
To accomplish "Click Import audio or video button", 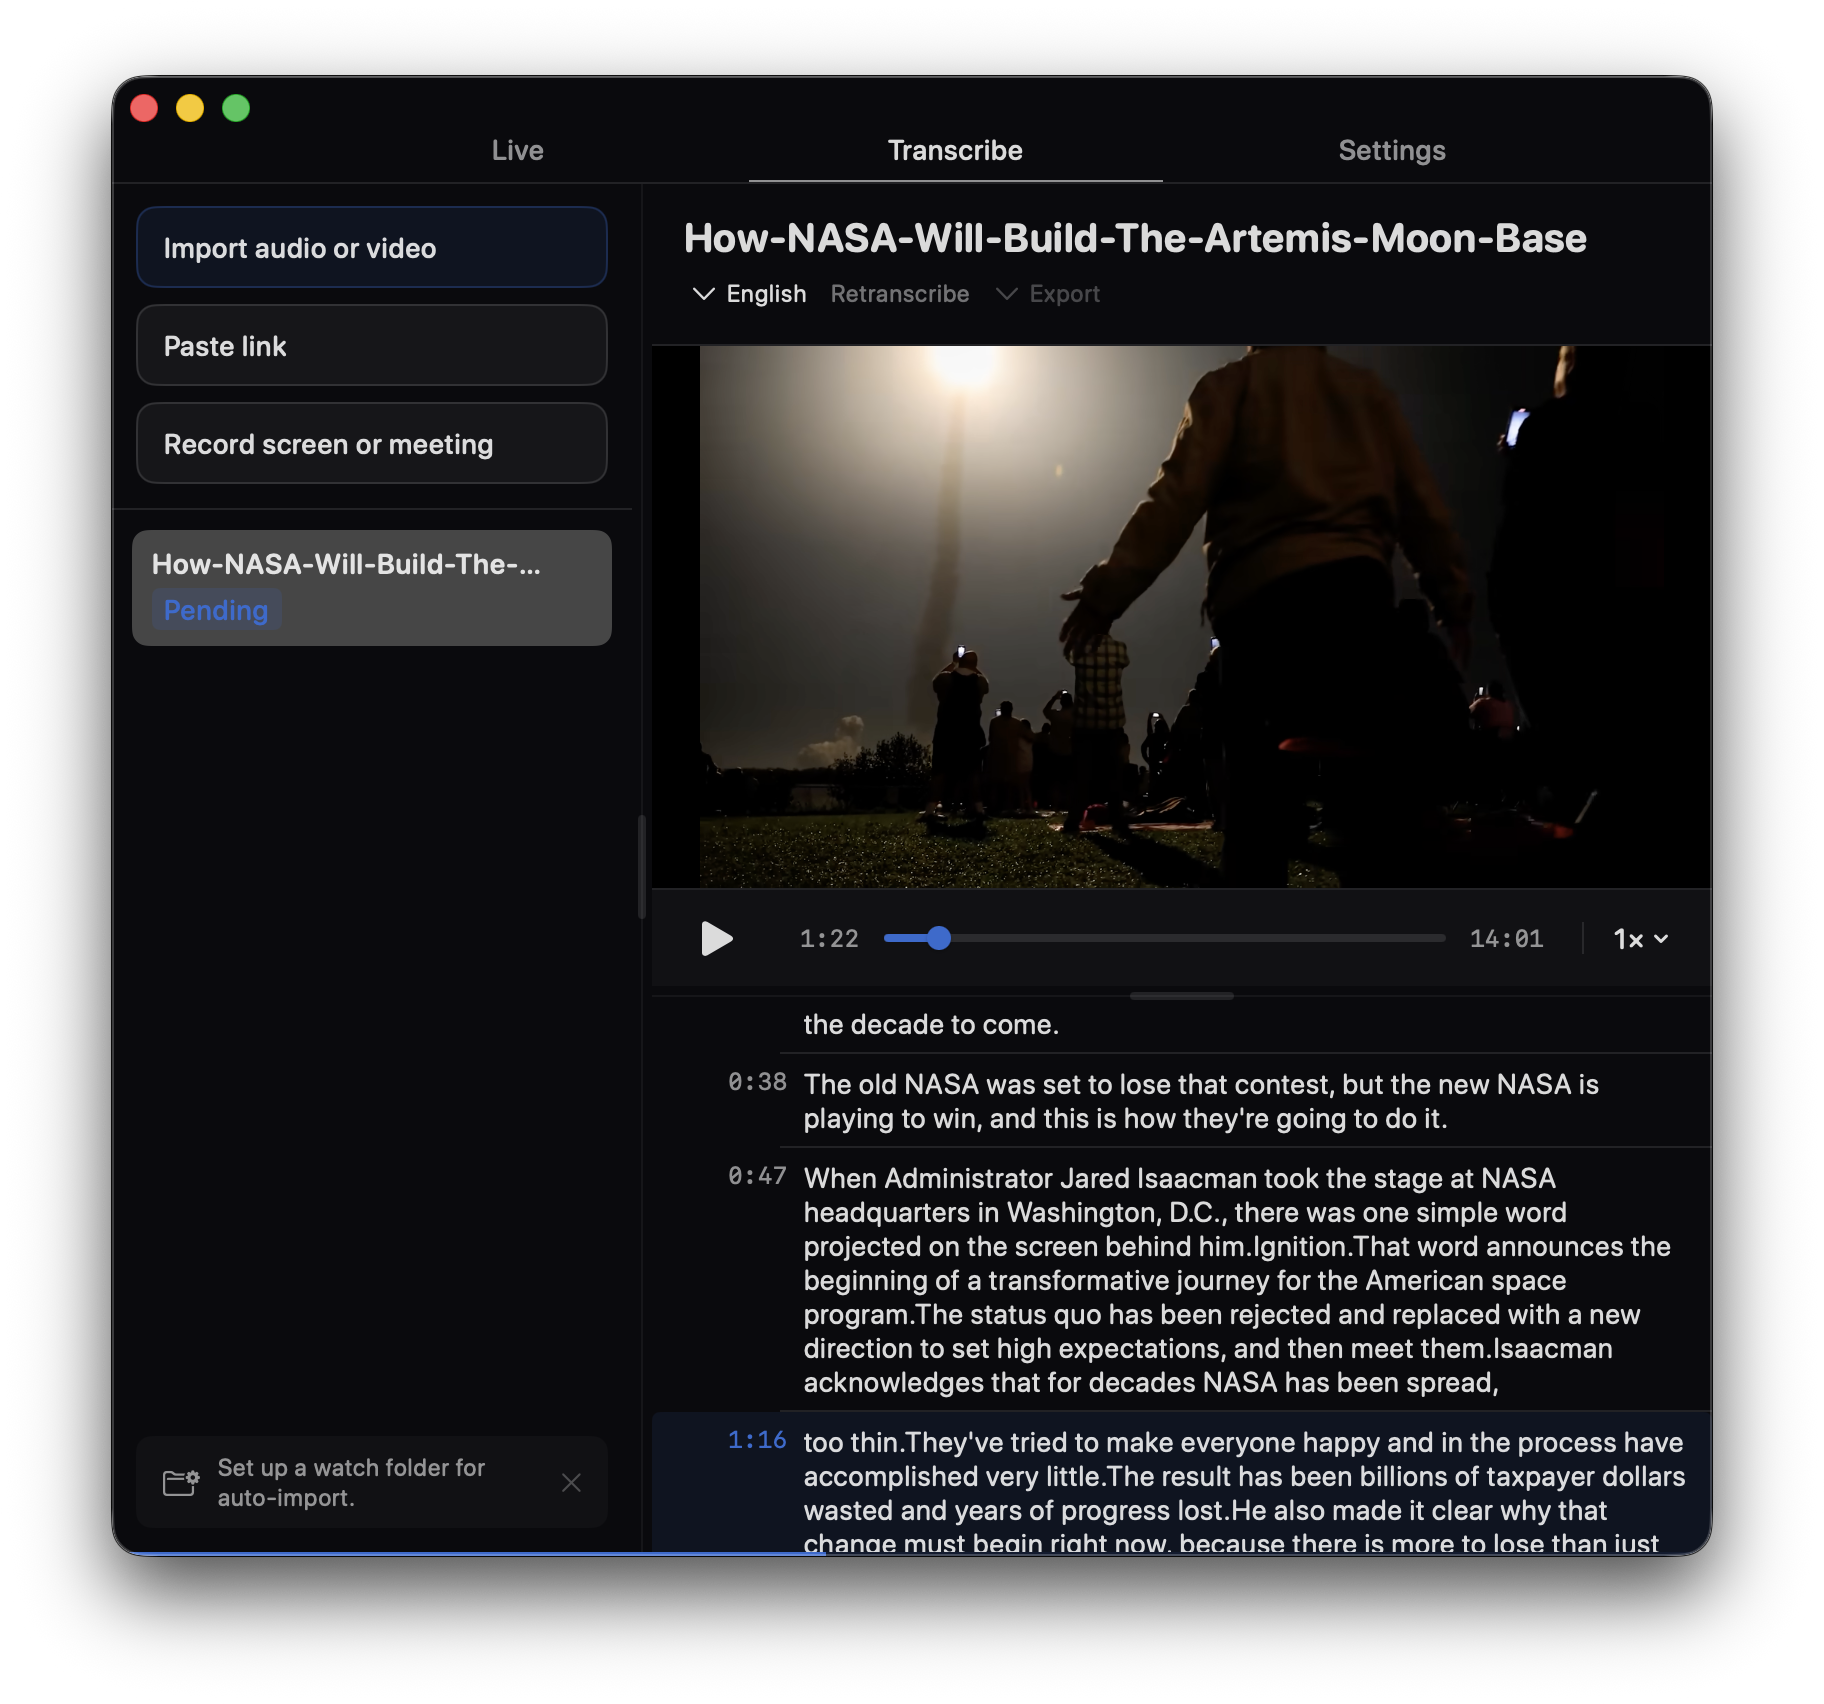I will click(x=372, y=247).
